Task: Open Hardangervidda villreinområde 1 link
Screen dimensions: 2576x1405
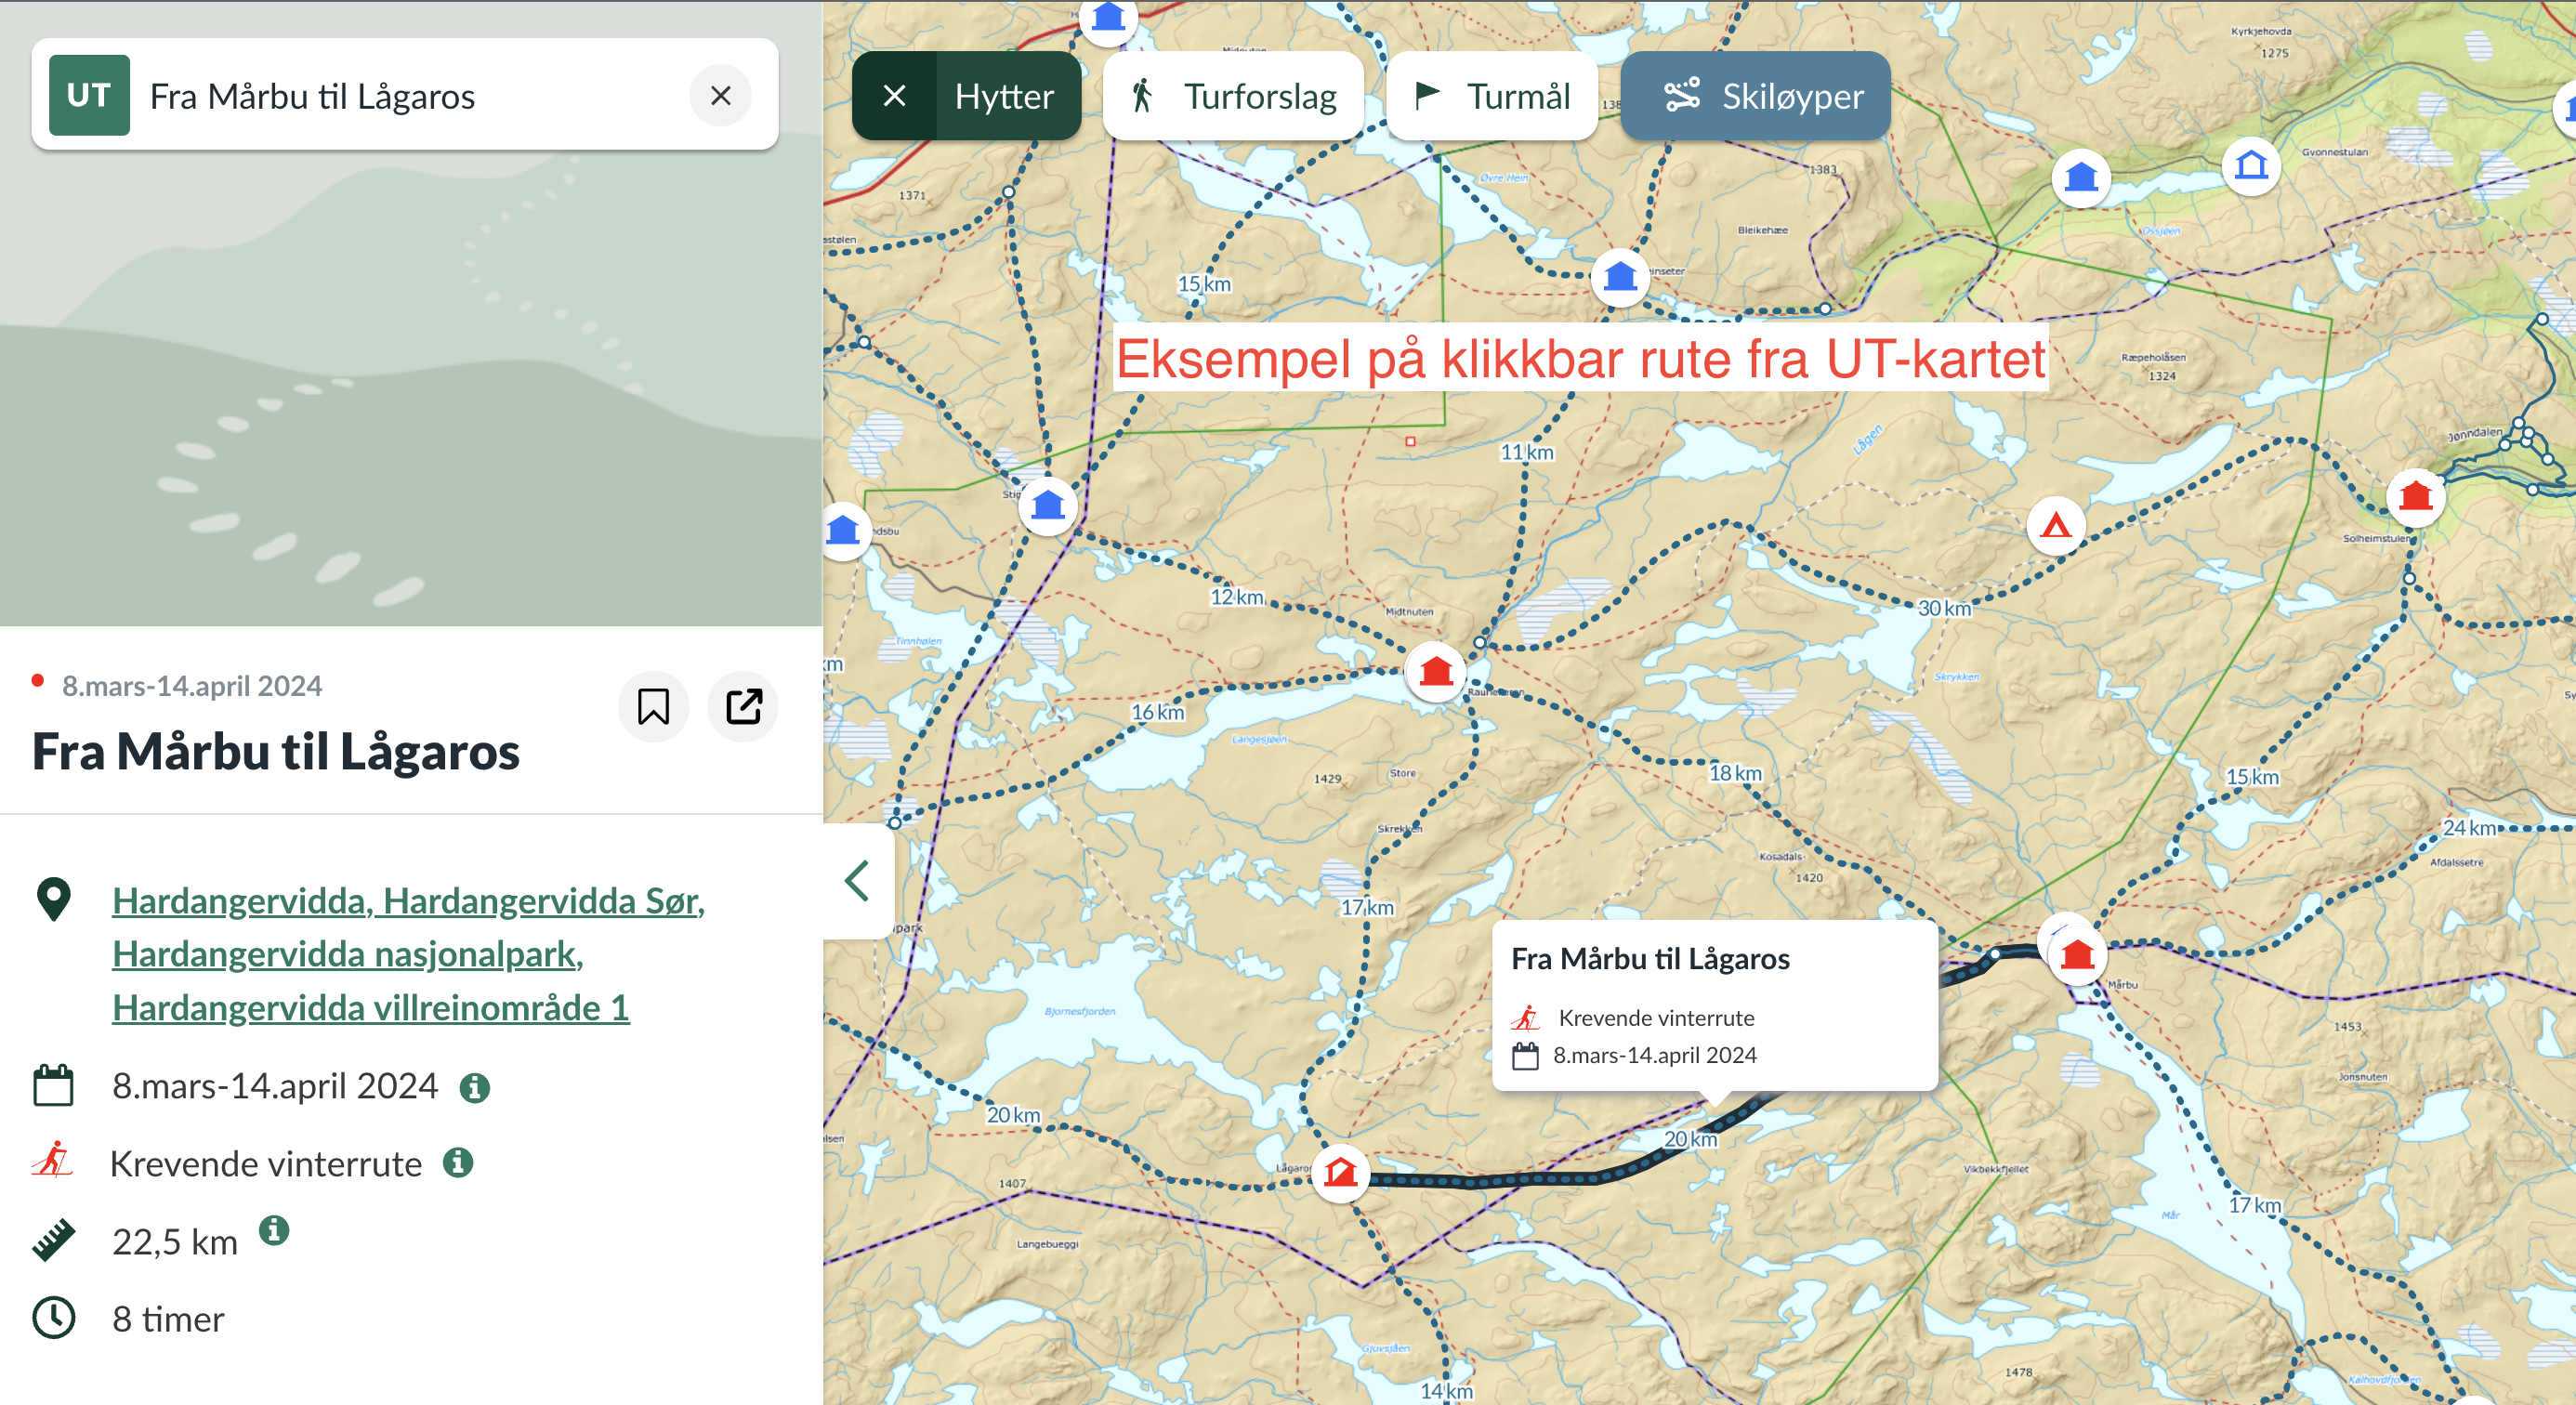Action: 371,1008
